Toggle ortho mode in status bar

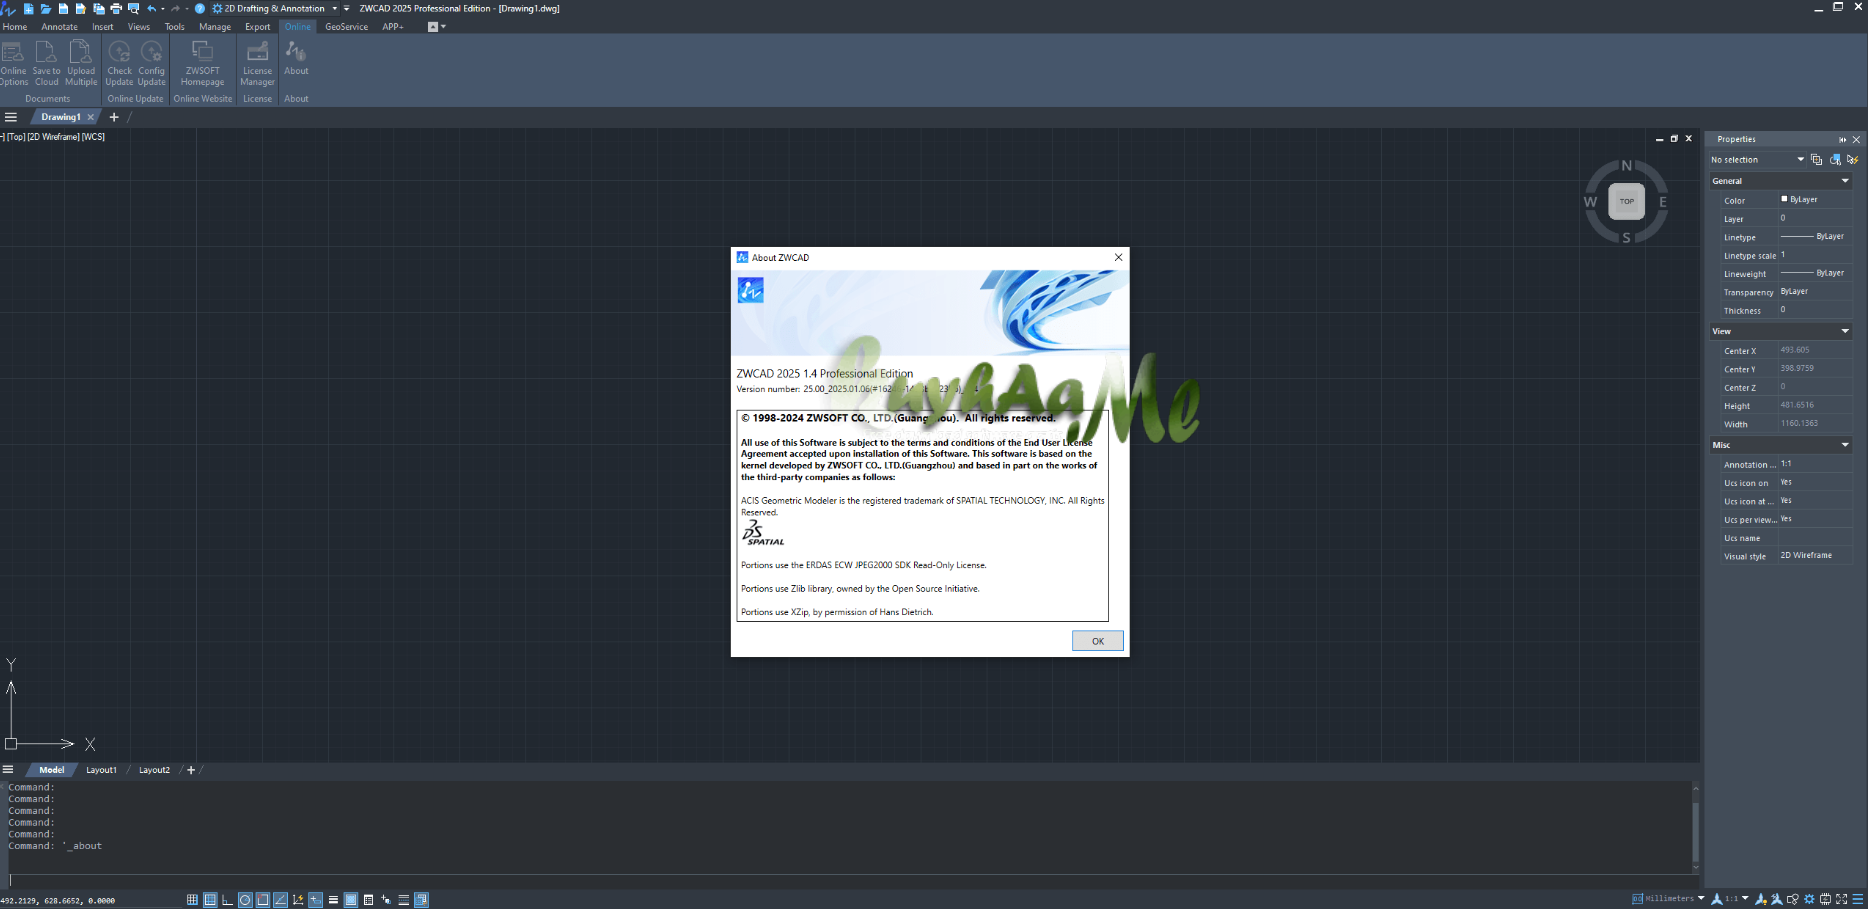tap(228, 900)
